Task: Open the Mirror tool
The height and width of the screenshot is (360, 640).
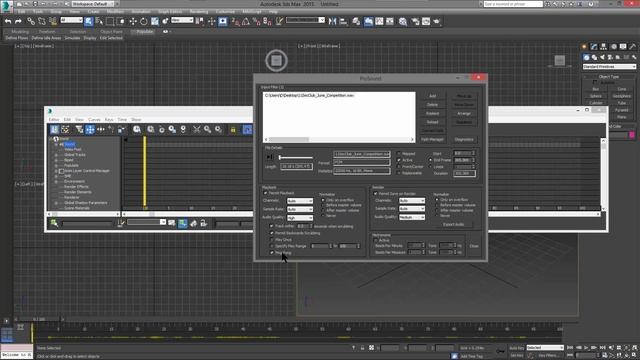Action: [333, 21]
